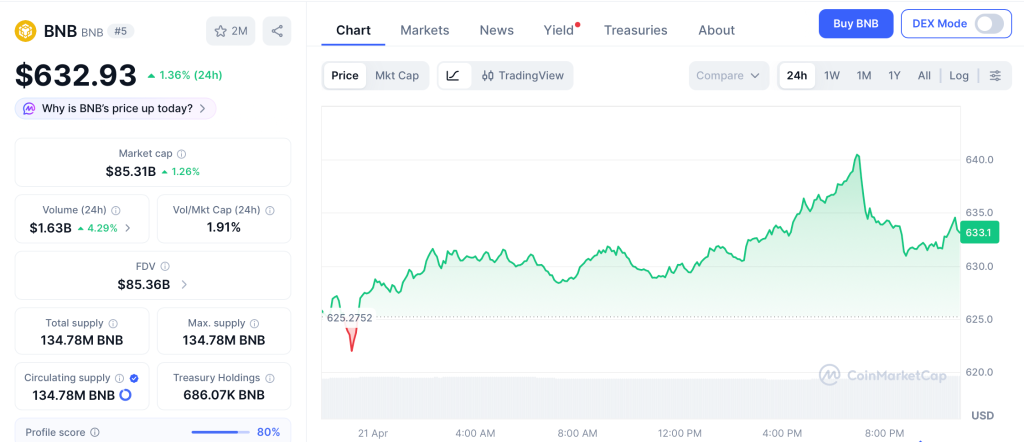Click FDV info icon

tap(165, 267)
